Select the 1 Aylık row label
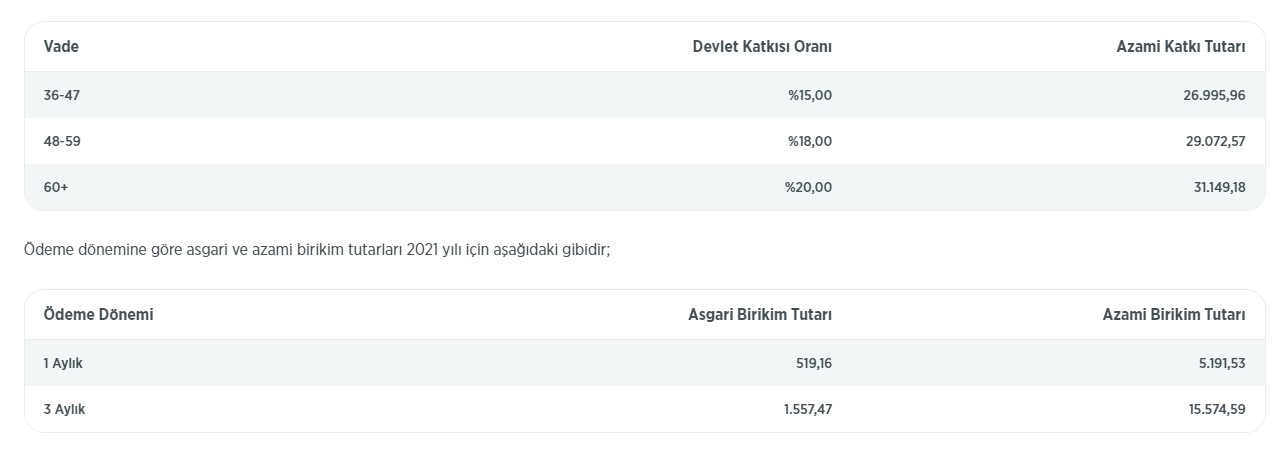 [x=63, y=363]
